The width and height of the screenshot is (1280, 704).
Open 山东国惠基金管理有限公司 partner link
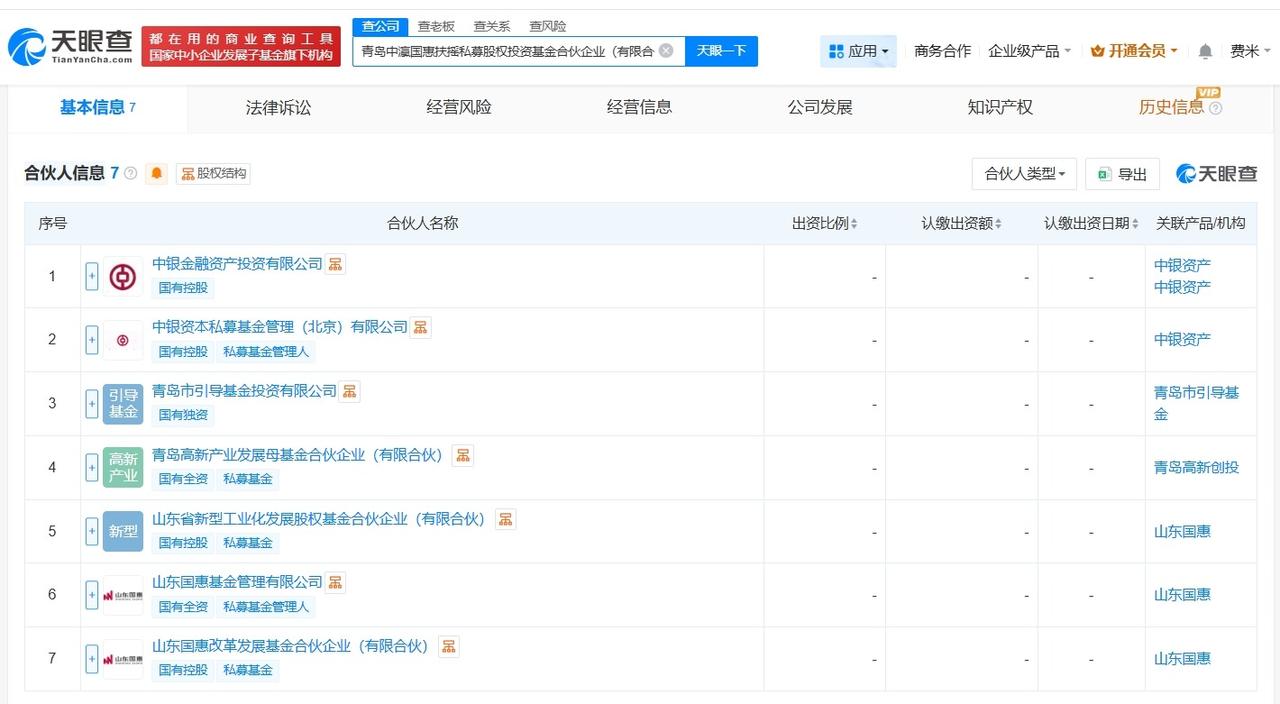237,582
